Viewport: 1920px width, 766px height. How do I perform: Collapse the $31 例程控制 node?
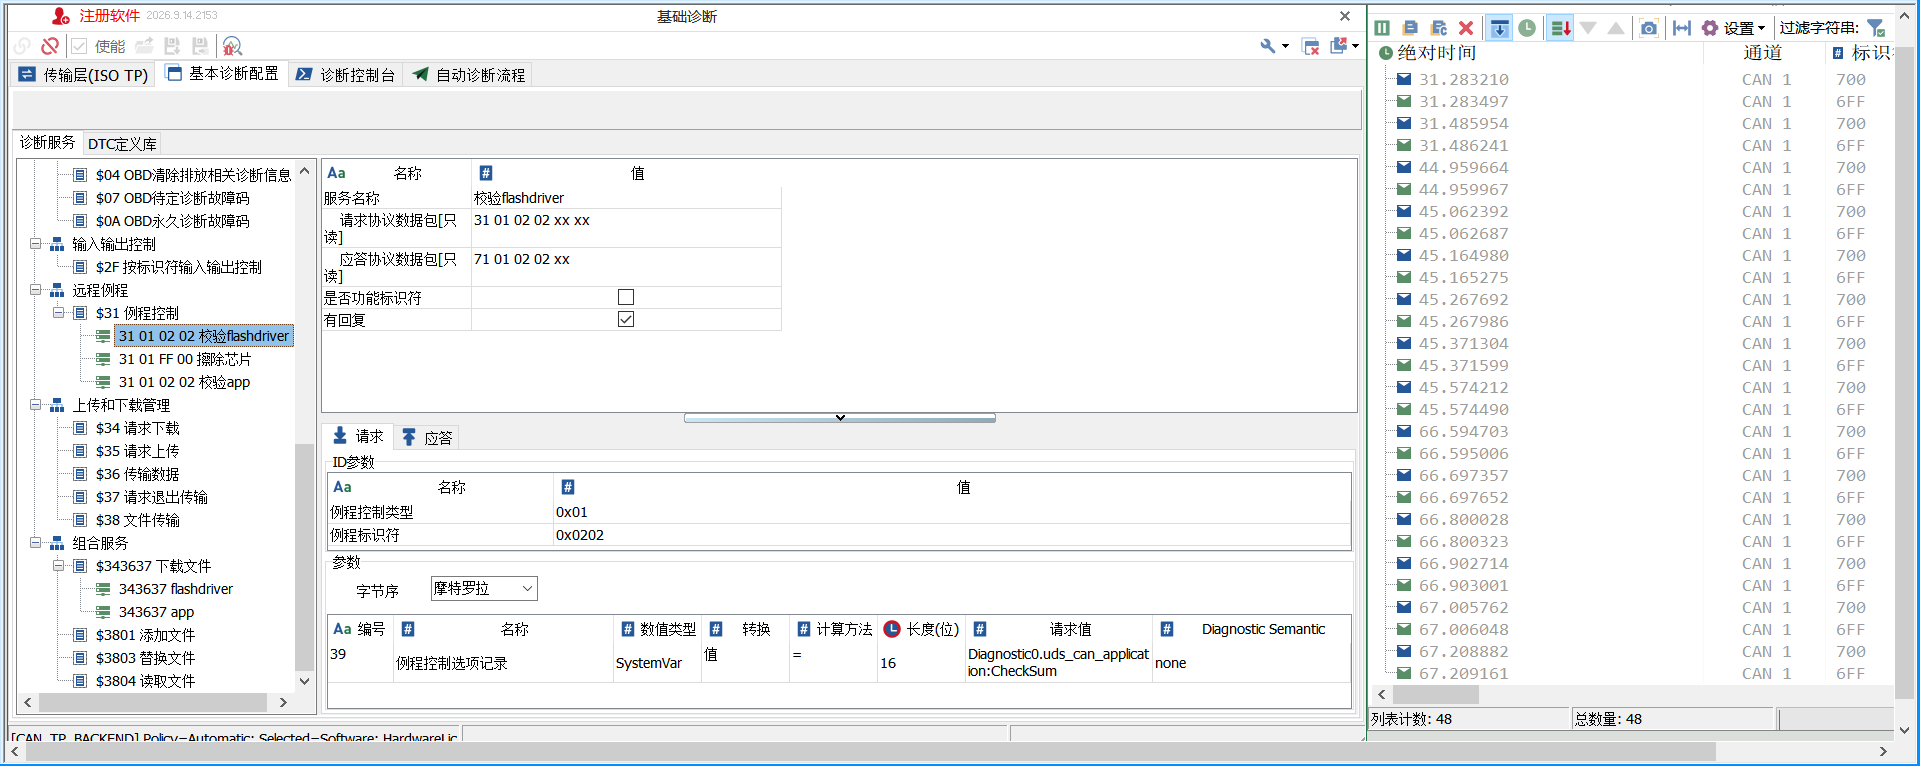point(59,313)
